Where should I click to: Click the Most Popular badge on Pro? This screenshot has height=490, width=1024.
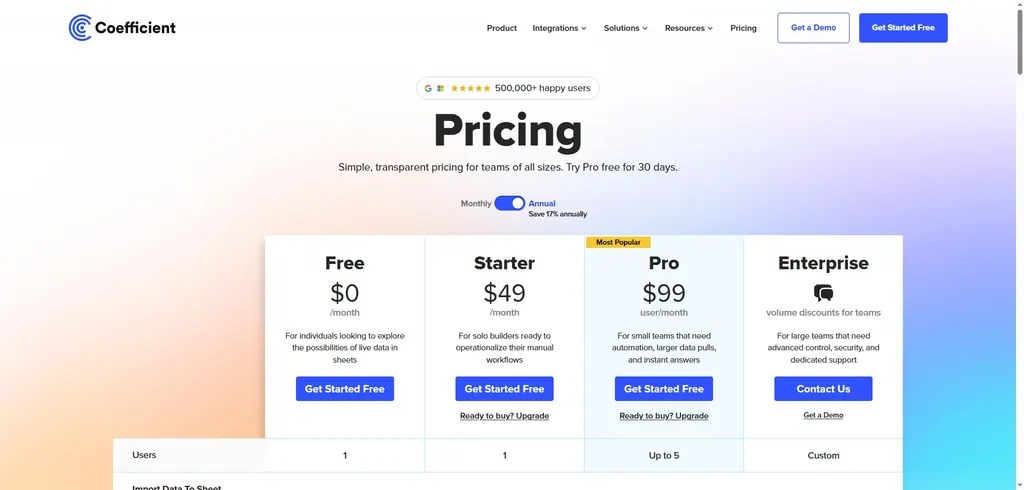[x=618, y=242]
